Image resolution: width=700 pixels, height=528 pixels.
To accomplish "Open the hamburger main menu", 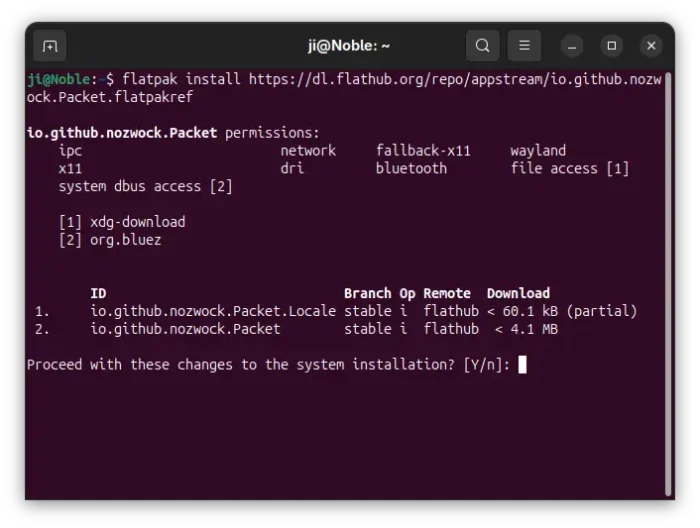I will click(x=524, y=46).
